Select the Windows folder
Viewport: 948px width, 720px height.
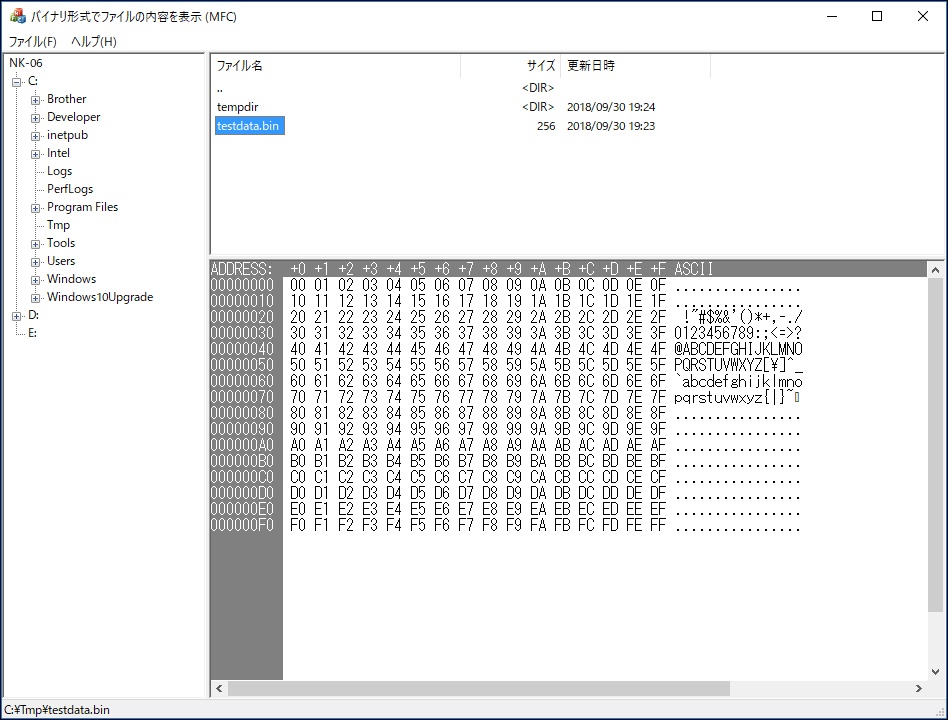(71, 279)
